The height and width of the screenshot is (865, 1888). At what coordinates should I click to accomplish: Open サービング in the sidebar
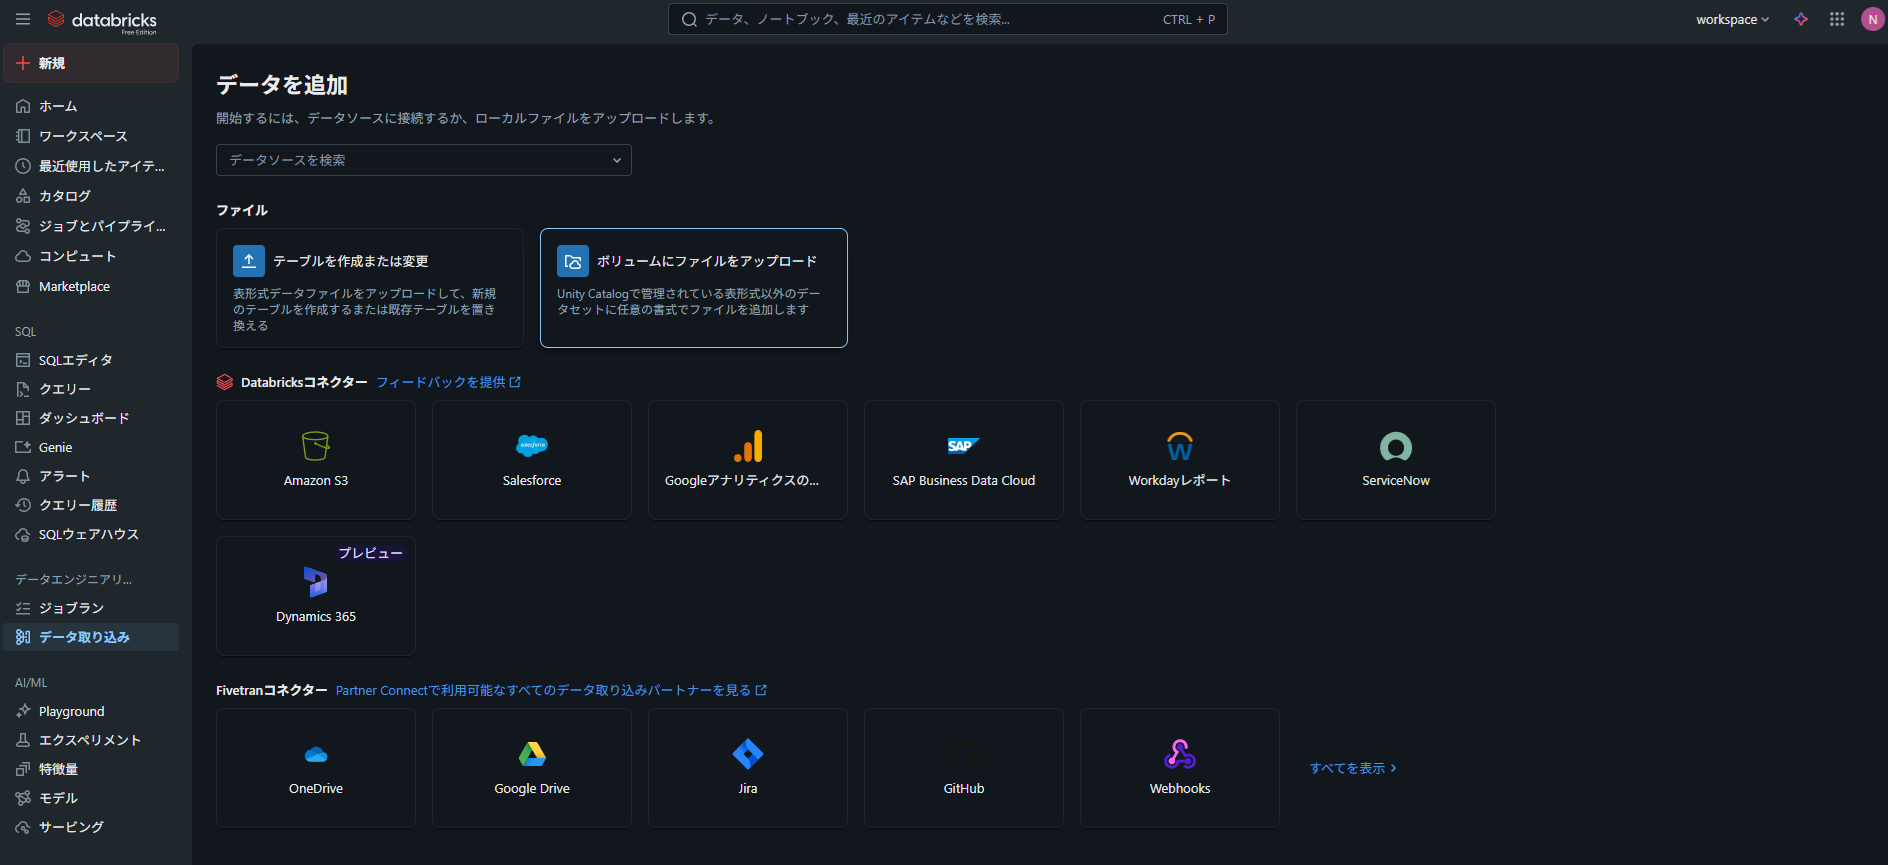click(91, 827)
